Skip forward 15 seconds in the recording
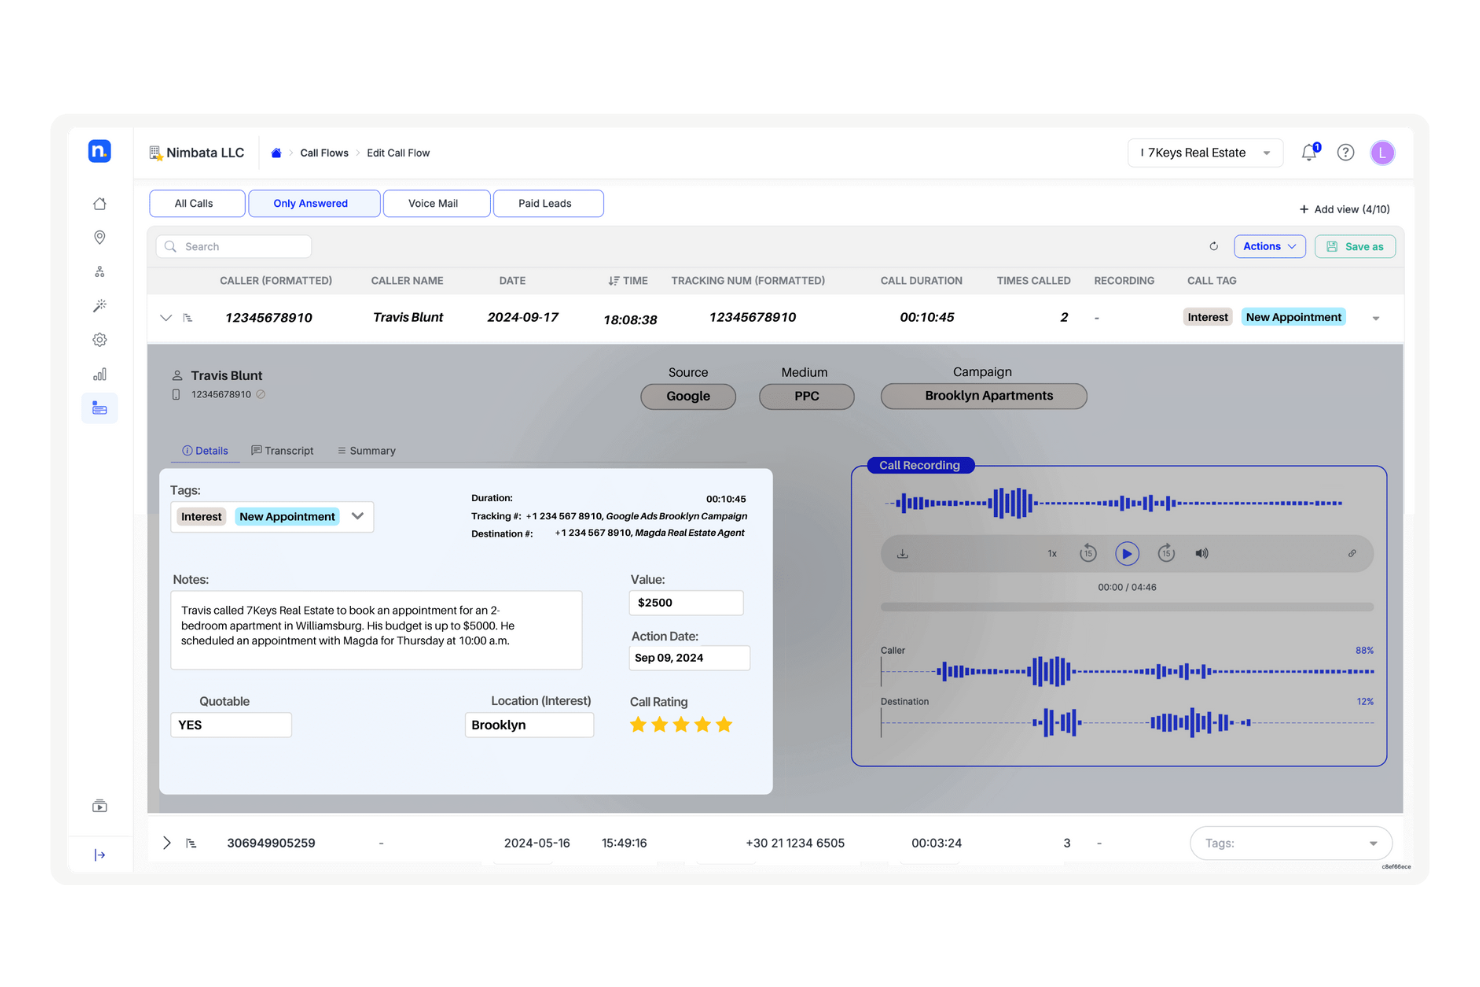Screen dimensions: 1480x987 pyautogui.click(x=1166, y=553)
